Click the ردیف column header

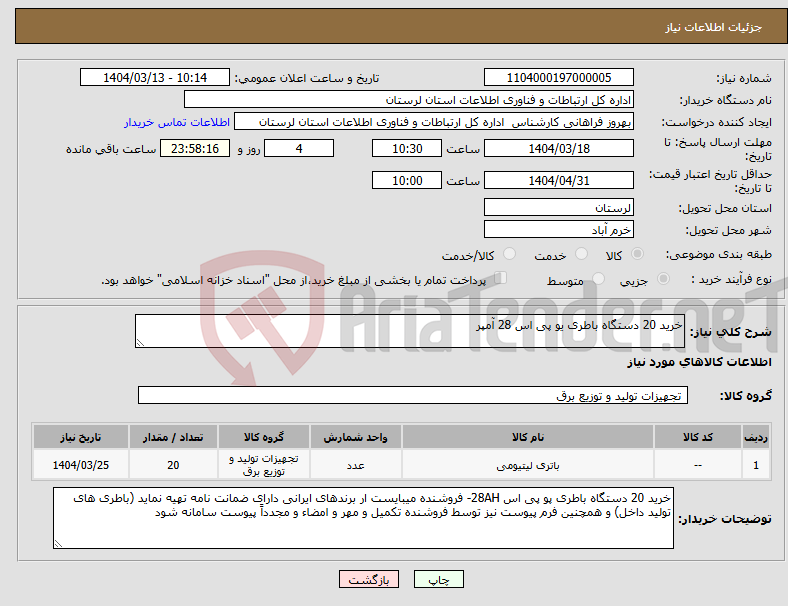click(755, 437)
